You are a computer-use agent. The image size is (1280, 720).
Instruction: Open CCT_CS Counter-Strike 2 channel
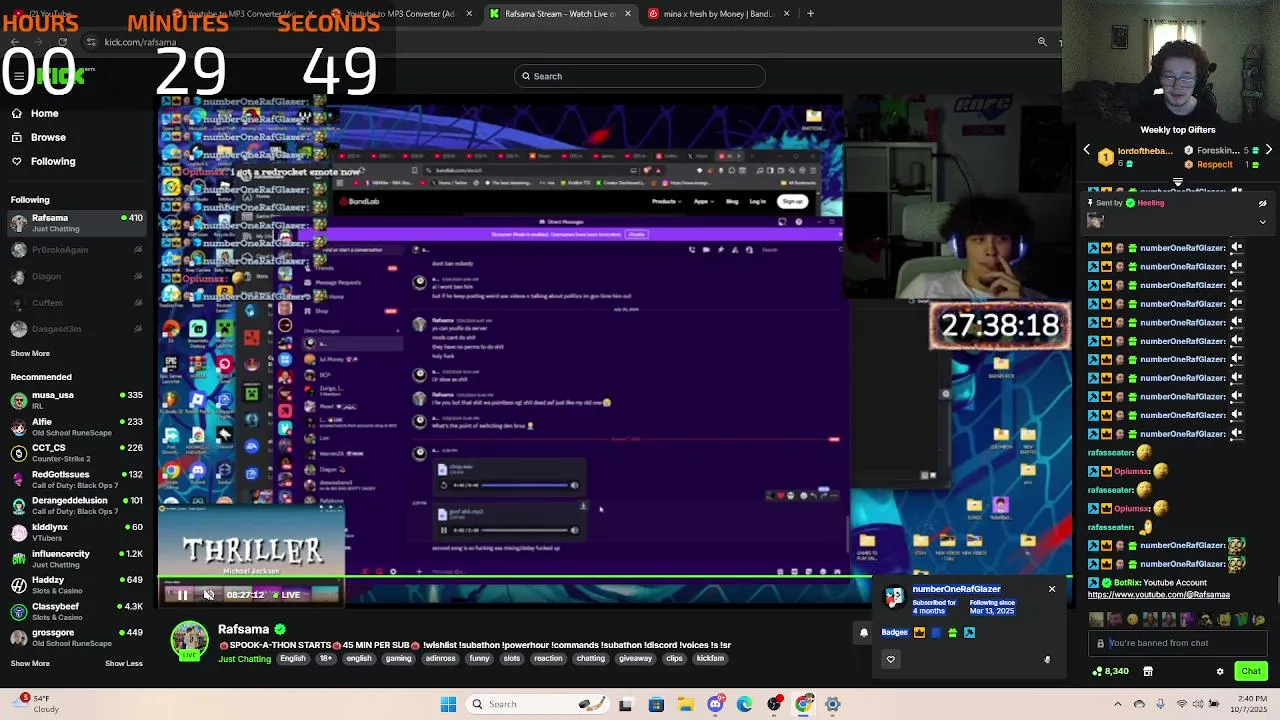point(78,453)
